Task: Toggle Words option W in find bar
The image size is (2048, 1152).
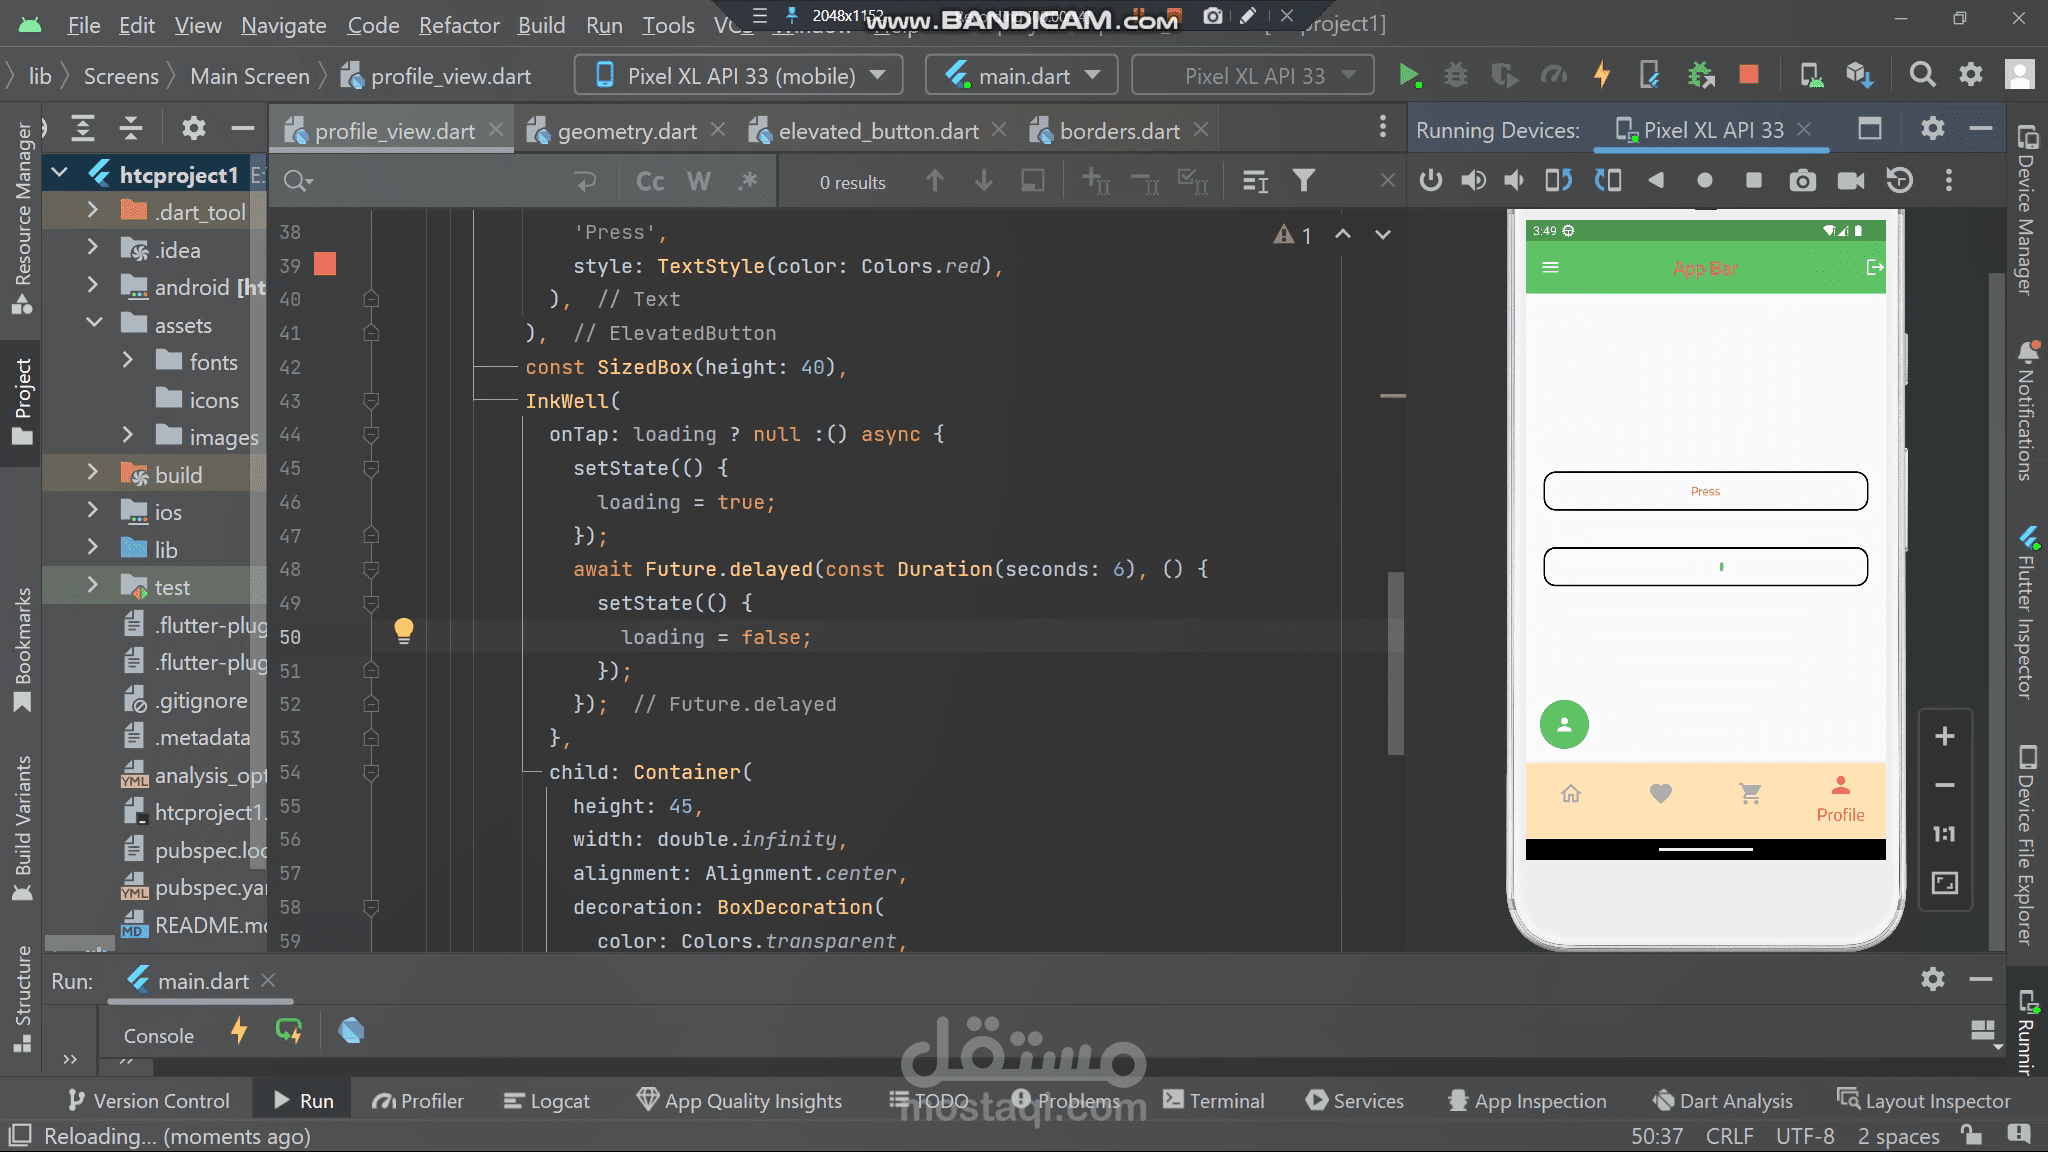Action: coord(698,181)
